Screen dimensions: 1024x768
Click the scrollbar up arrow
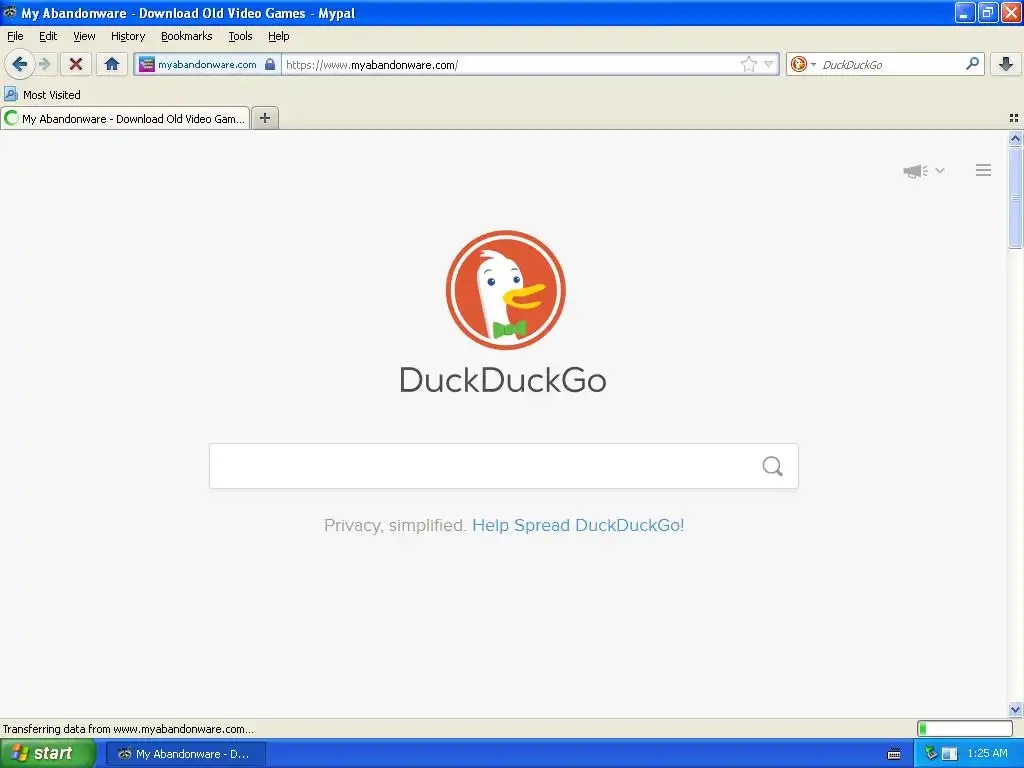tap(1015, 138)
